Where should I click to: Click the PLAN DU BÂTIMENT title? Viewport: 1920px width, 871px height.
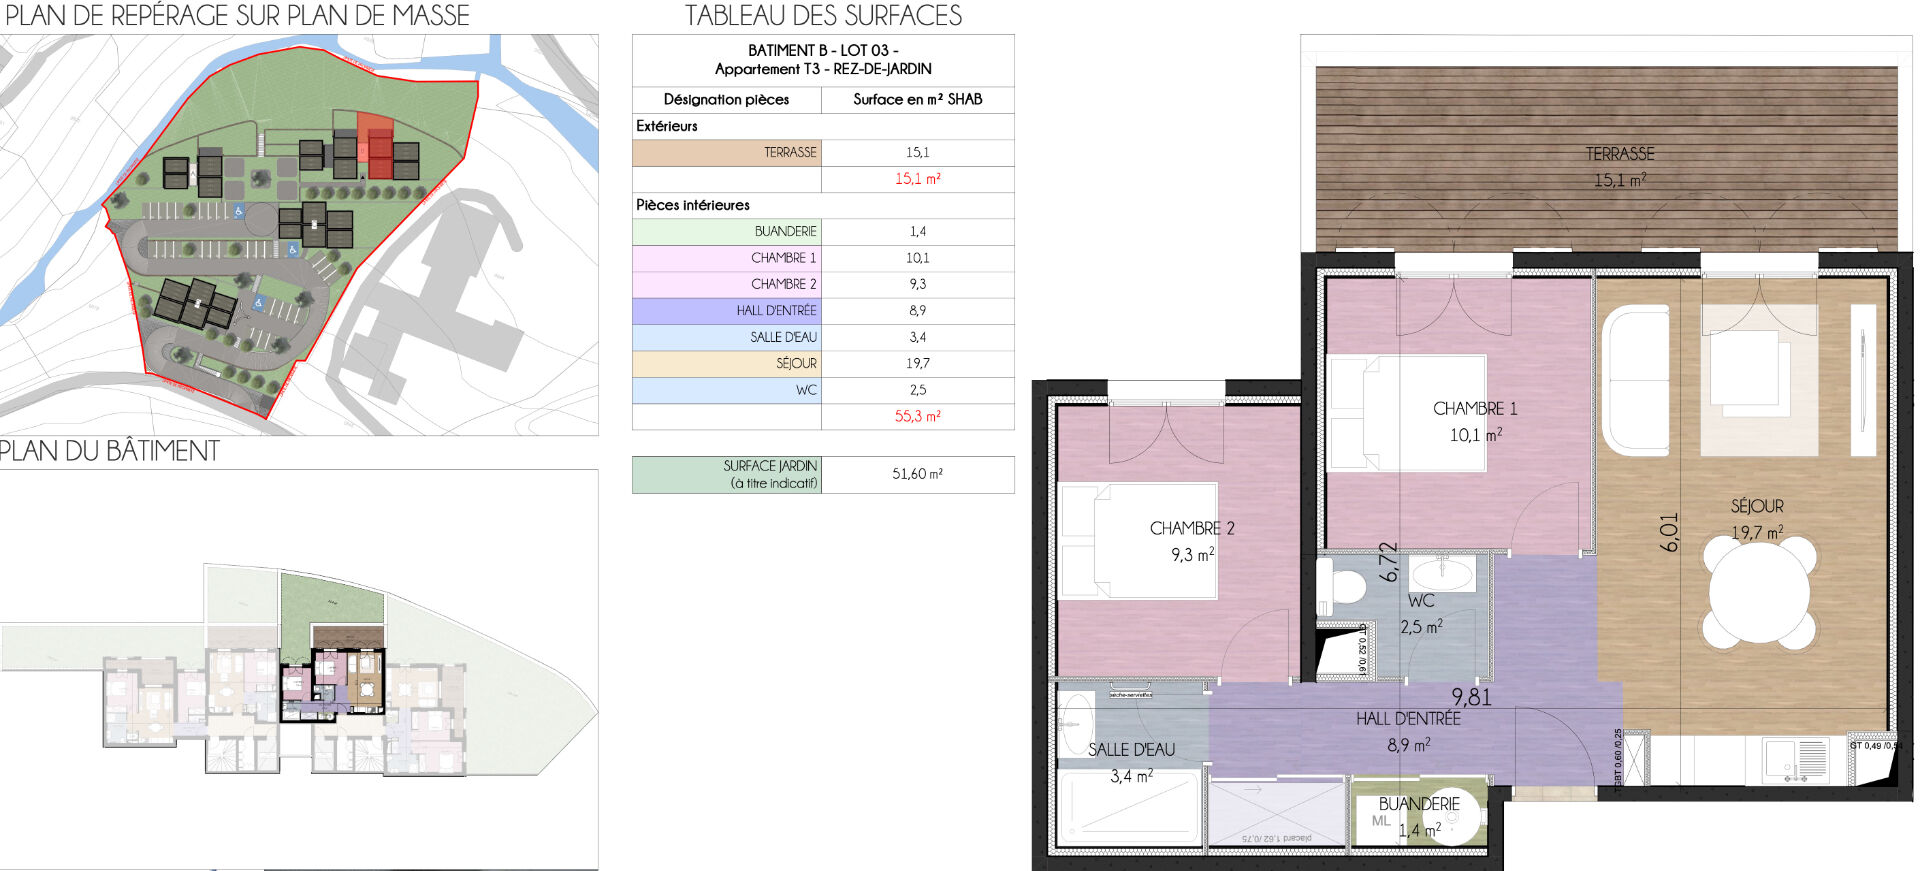coord(109,452)
